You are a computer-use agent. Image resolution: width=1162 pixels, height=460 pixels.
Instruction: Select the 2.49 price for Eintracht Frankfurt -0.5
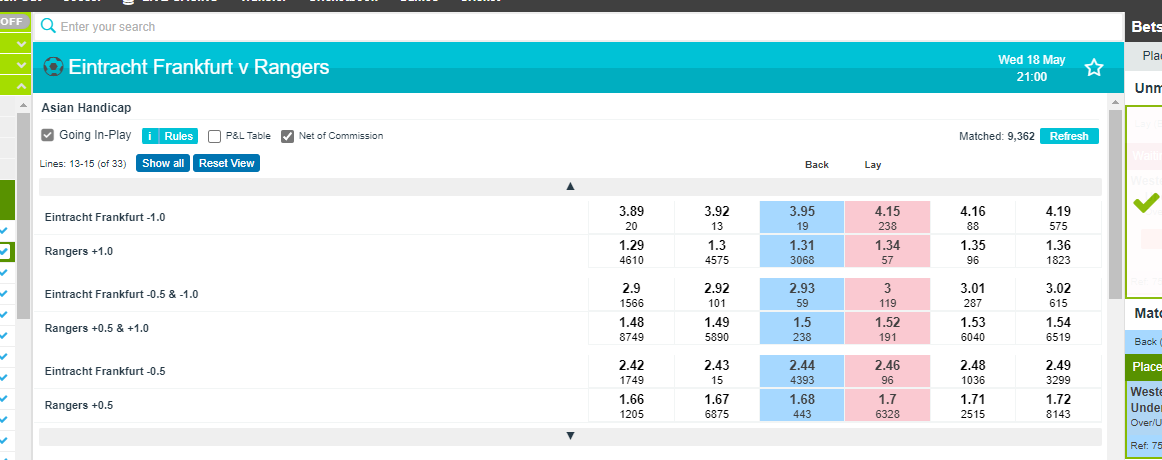[1058, 371]
